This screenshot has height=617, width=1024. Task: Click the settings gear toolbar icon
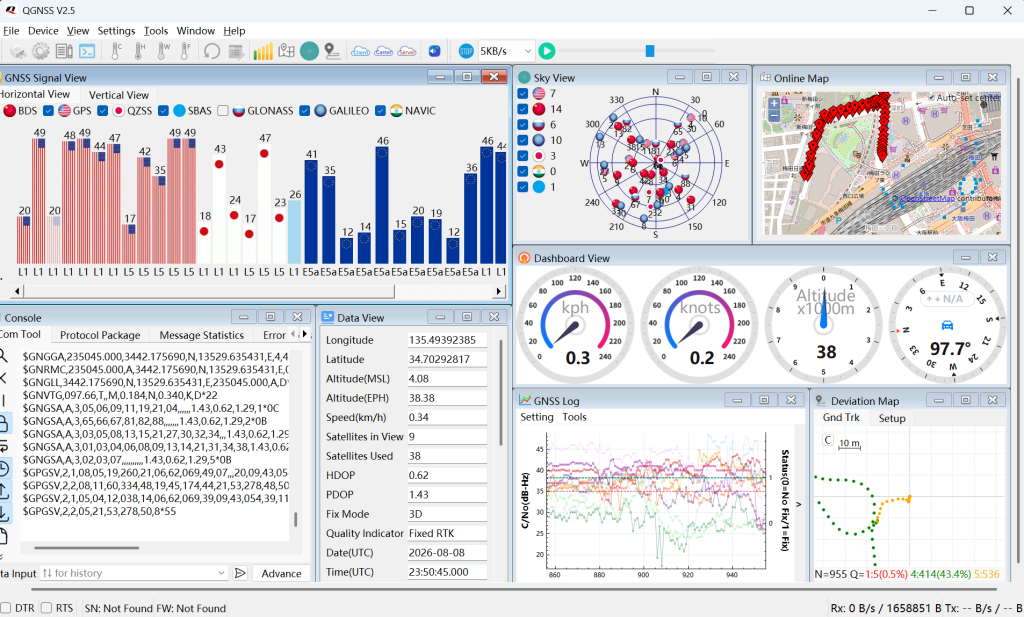[41, 51]
